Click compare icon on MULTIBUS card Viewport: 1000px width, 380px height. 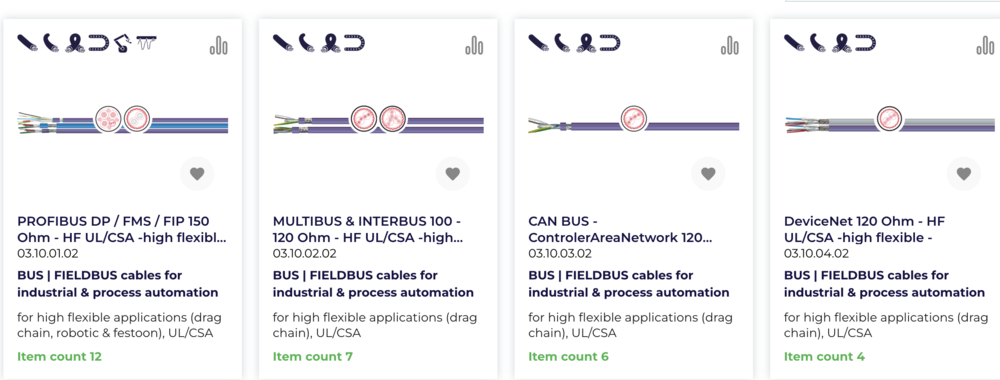point(474,45)
